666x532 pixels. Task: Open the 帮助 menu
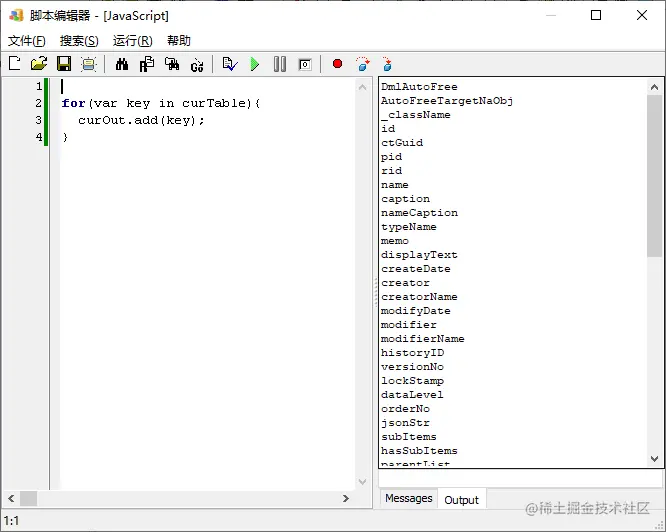point(179,41)
